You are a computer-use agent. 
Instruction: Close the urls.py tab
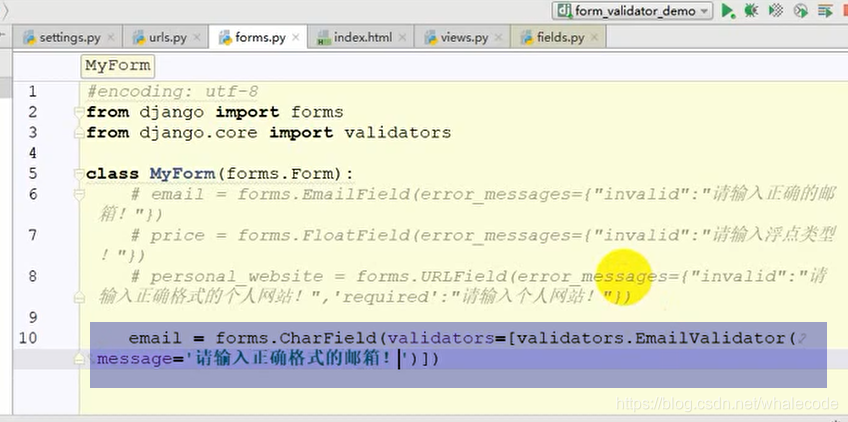pos(197,38)
